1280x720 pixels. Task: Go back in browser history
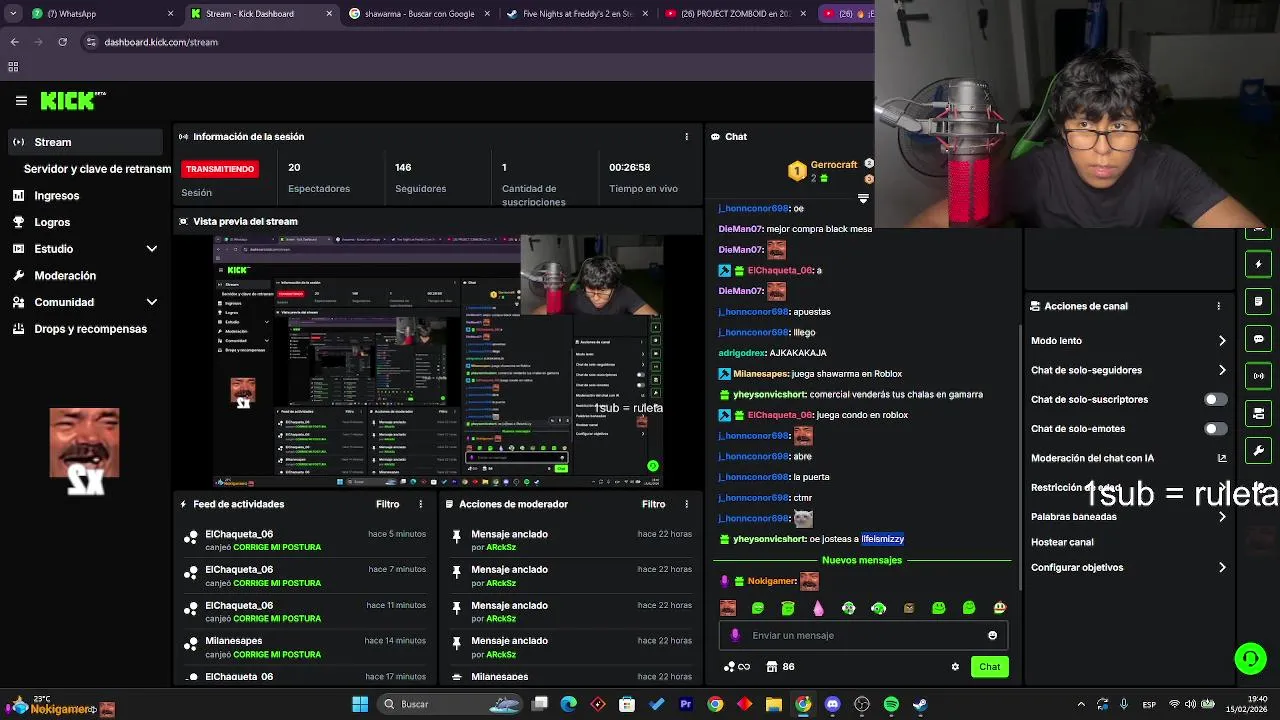(14, 42)
